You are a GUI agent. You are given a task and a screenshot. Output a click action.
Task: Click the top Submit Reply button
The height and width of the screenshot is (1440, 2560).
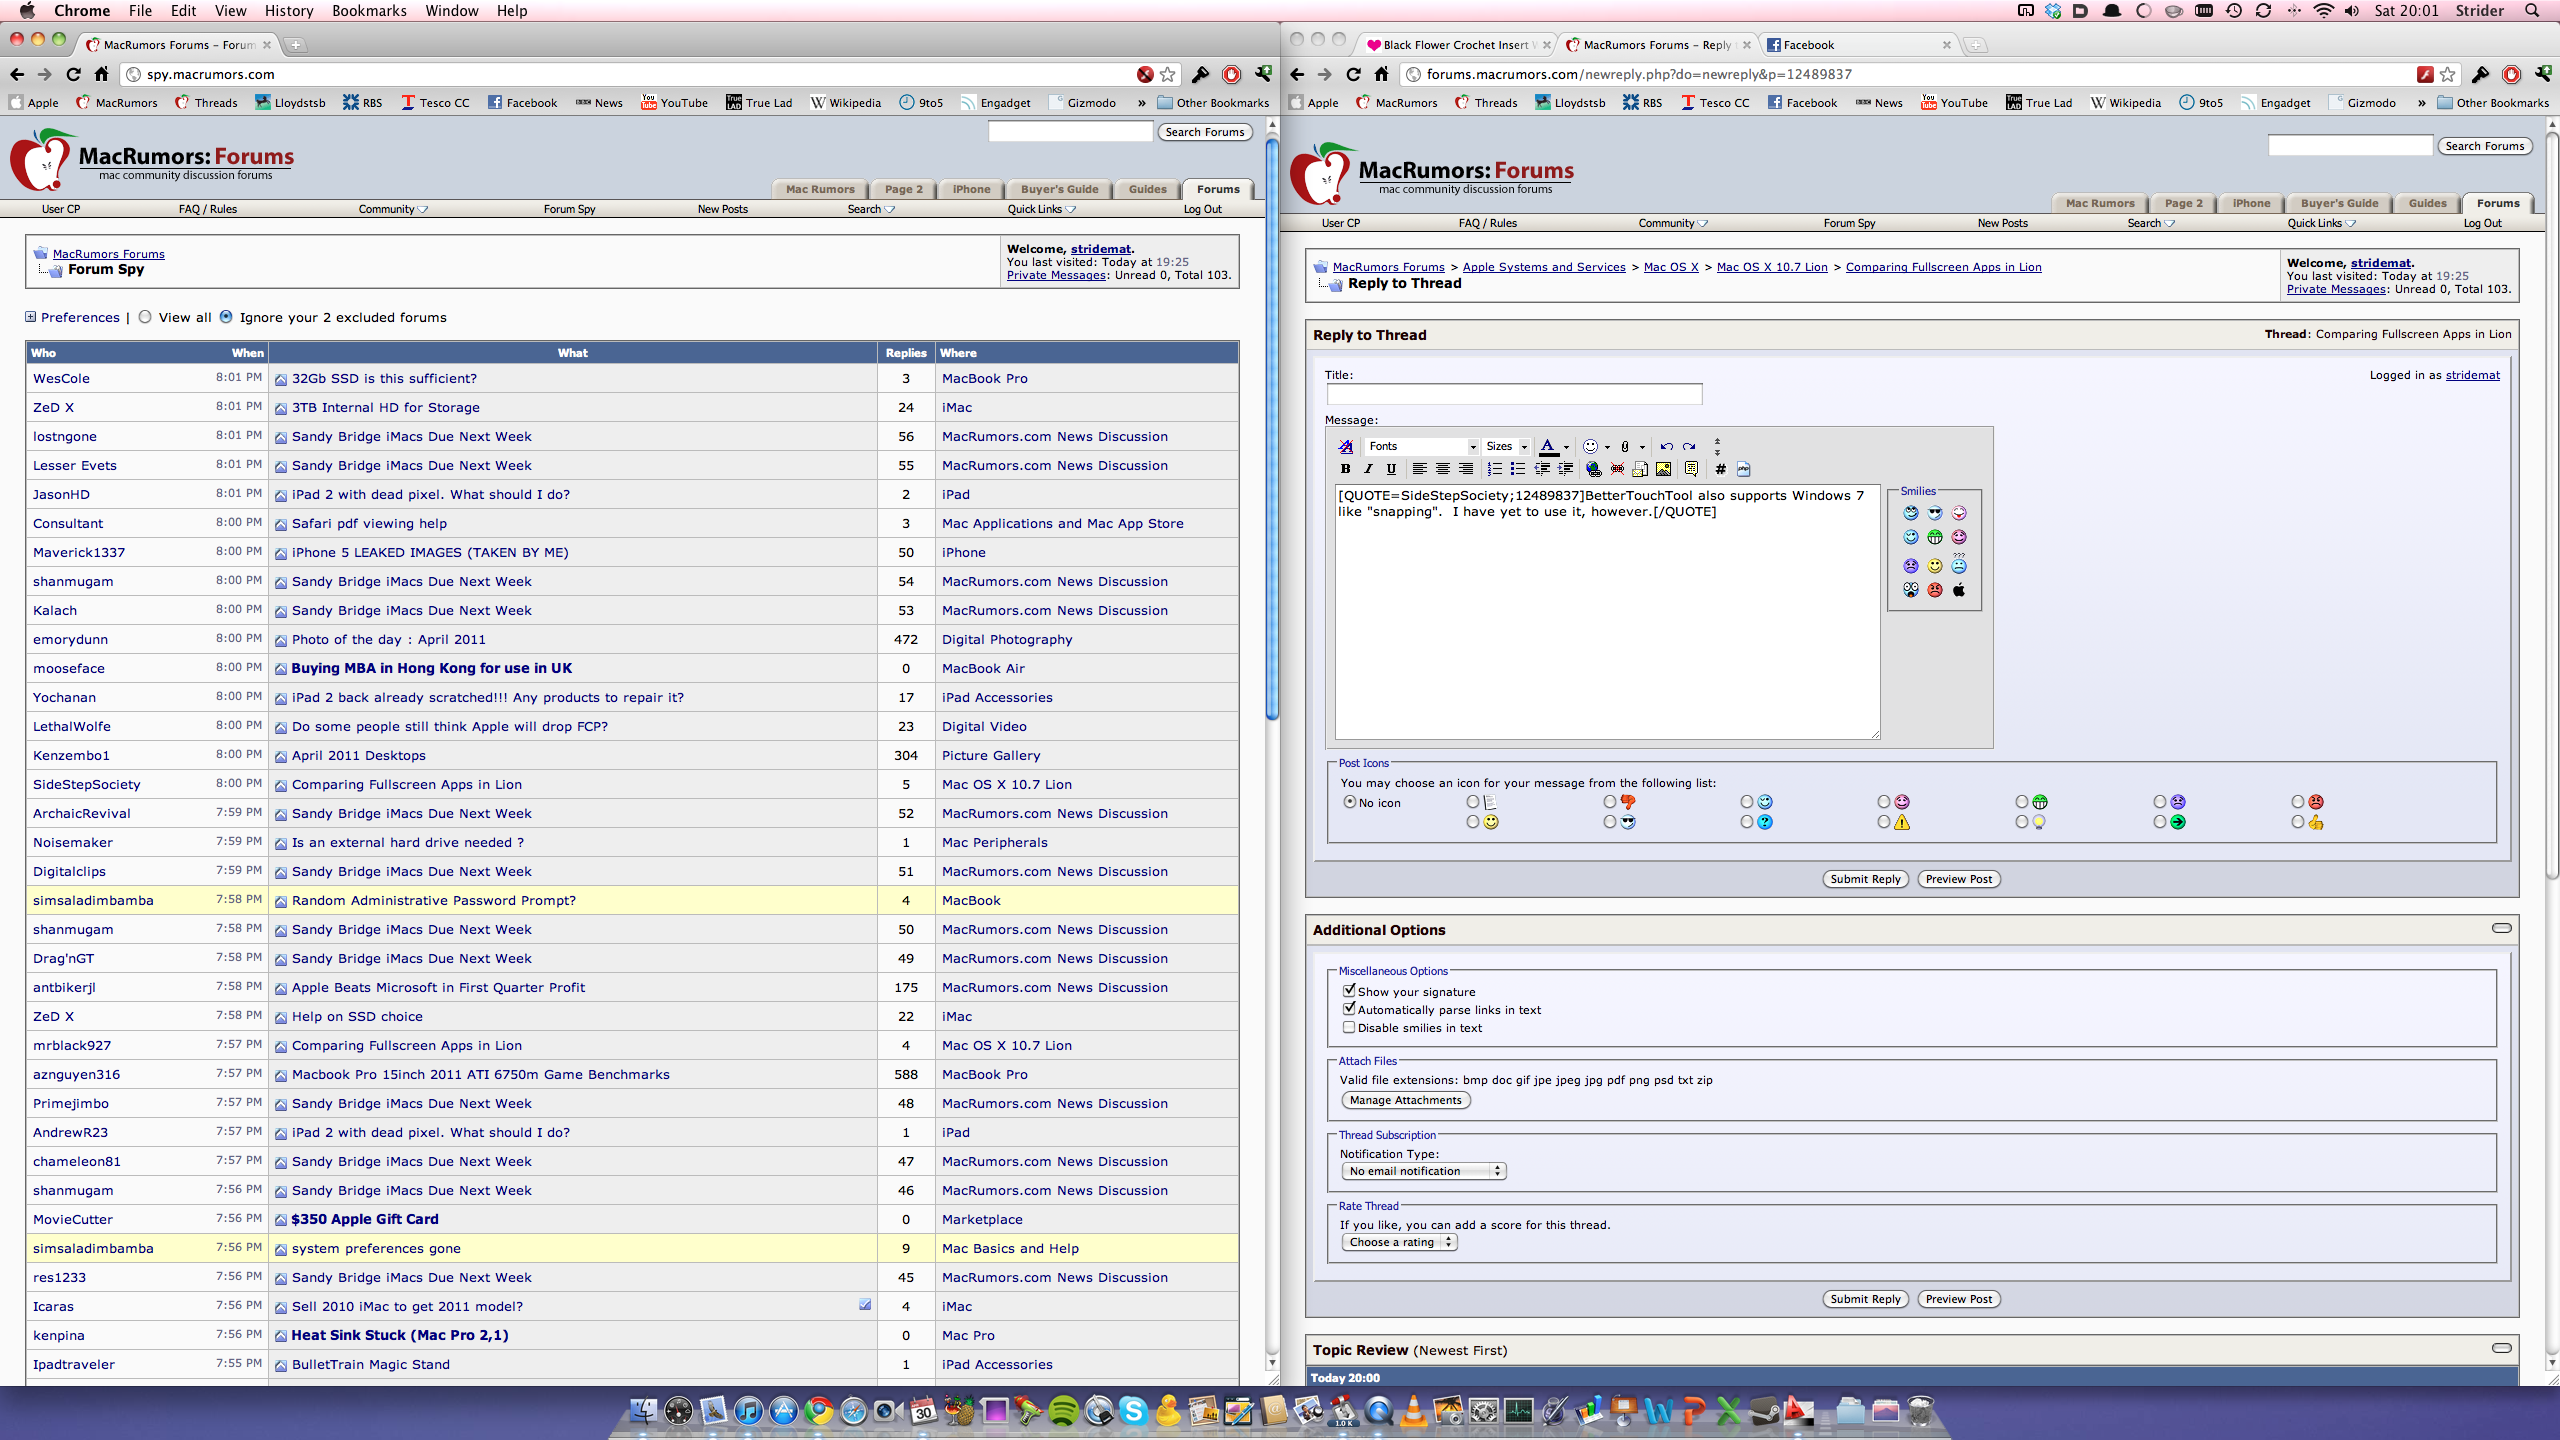pos(1865,879)
